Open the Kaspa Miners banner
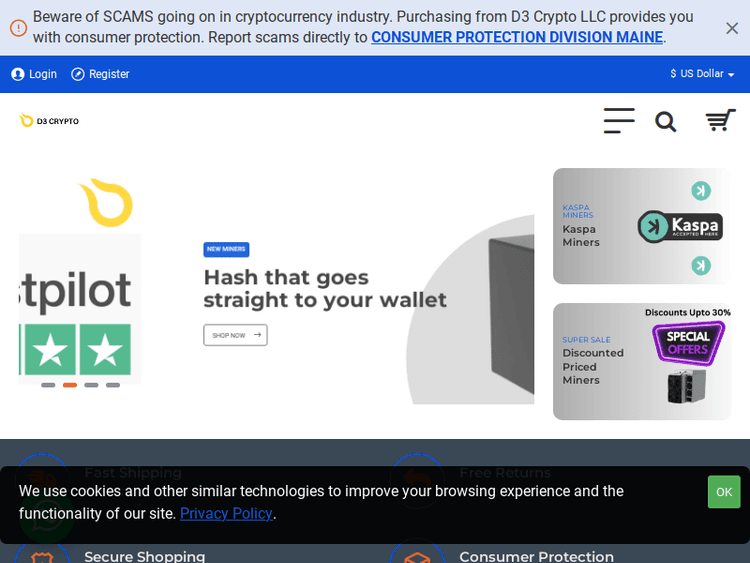This screenshot has width=750, height=563. (641, 226)
